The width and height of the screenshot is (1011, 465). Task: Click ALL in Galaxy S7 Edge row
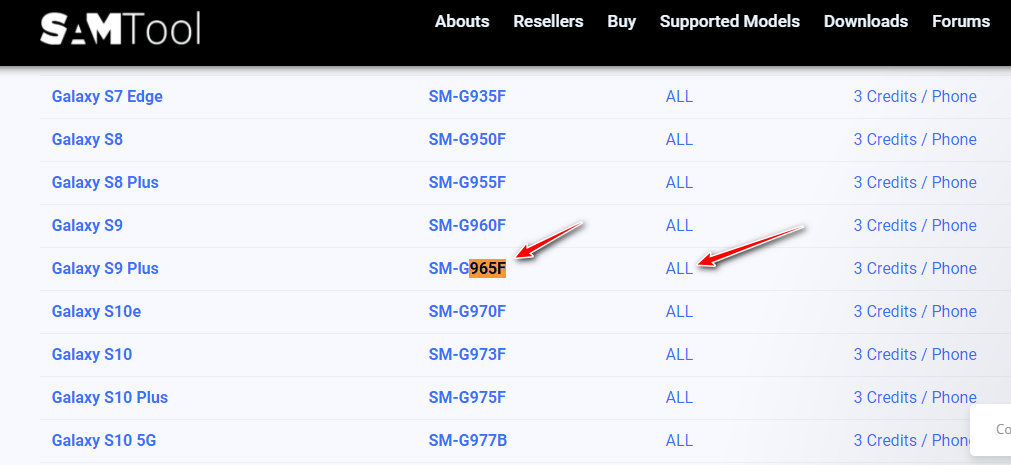pos(679,97)
